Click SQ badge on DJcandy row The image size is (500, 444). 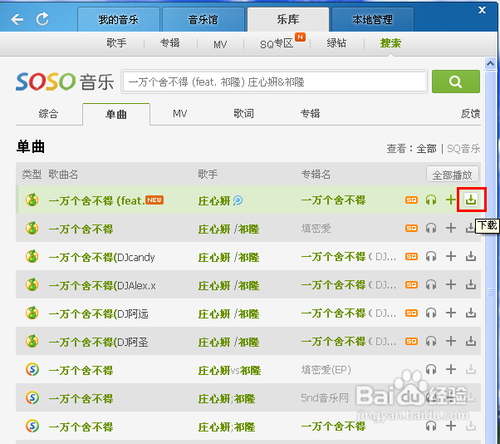tap(411, 256)
